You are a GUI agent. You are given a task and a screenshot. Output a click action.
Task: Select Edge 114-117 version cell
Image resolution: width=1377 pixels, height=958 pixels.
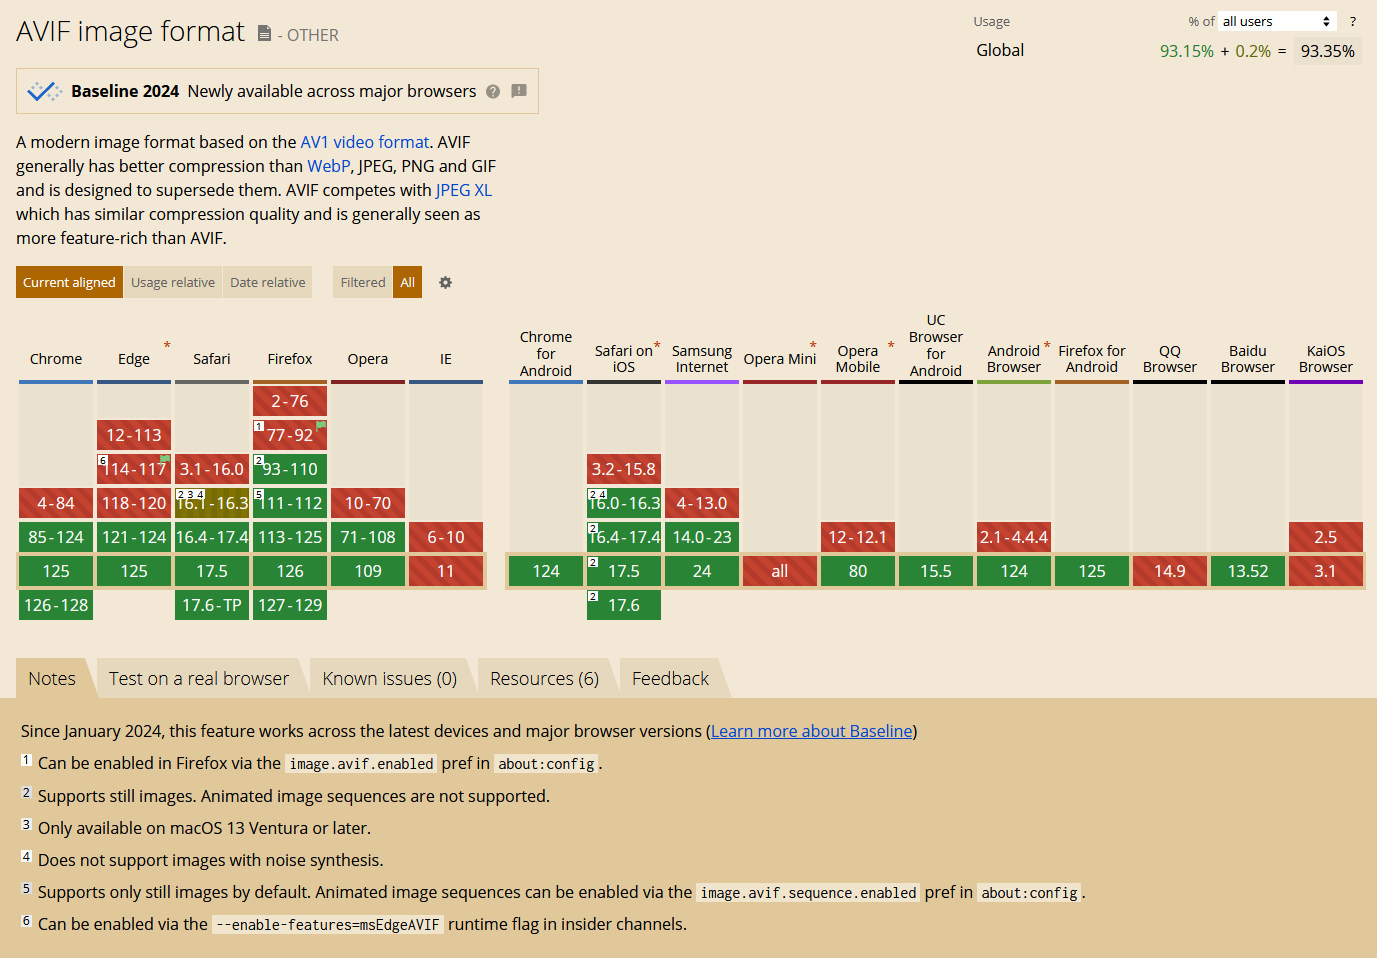point(134,469)
